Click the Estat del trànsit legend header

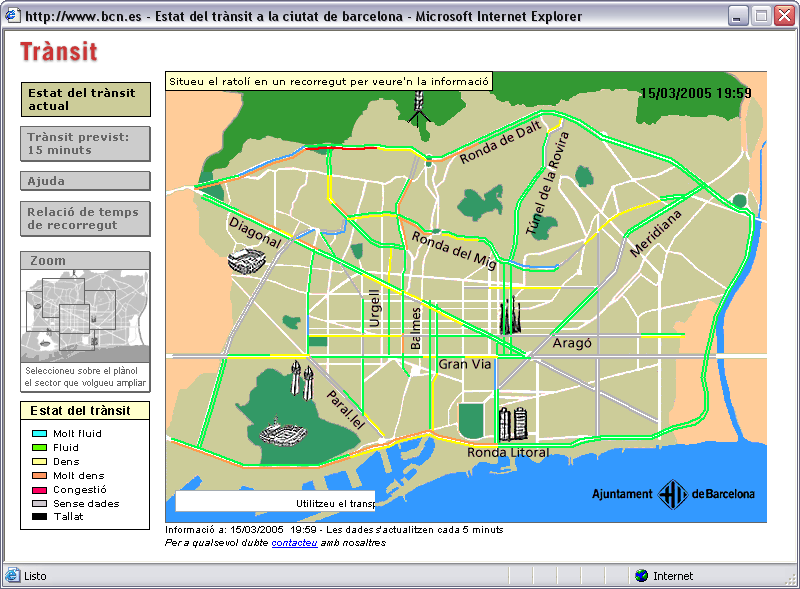[x=85, y=410]
